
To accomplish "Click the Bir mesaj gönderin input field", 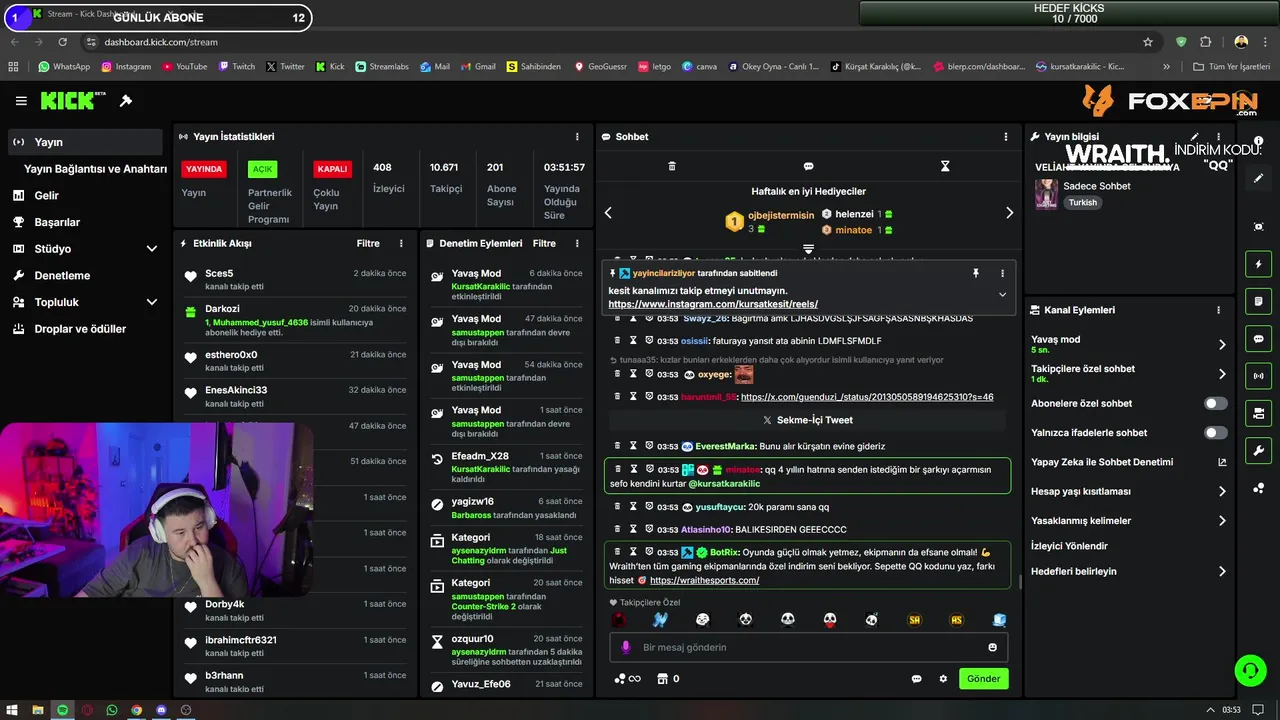I will point(808,647).
